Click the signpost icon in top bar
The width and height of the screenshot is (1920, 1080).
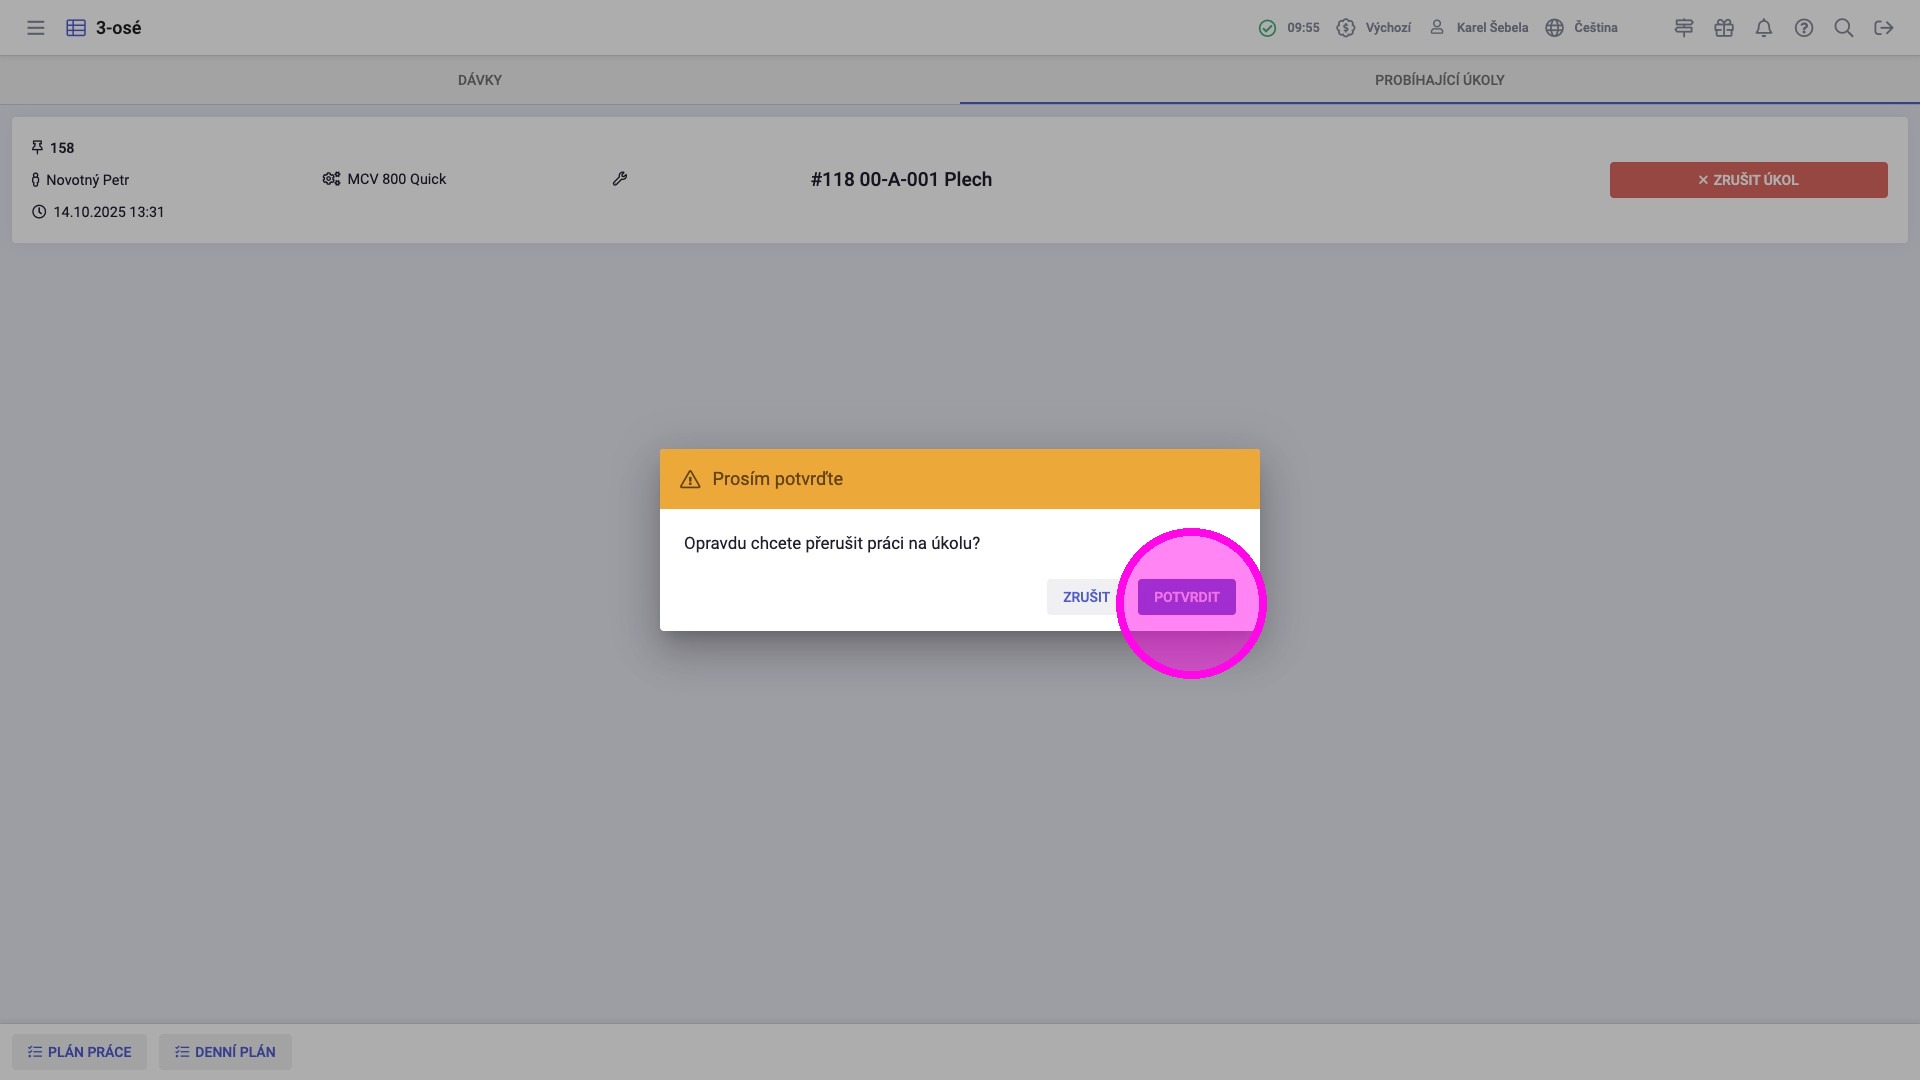point(1684,28)
